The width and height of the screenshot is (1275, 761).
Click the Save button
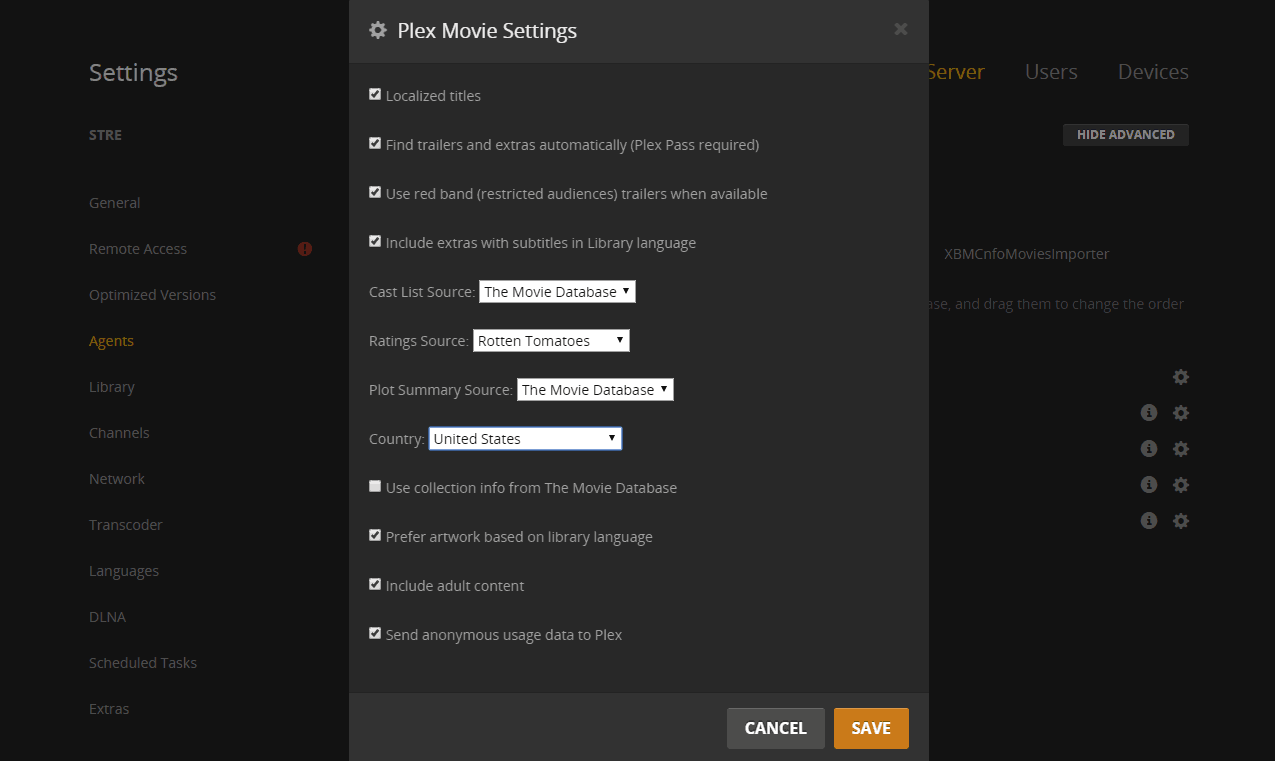pos(871,728)
